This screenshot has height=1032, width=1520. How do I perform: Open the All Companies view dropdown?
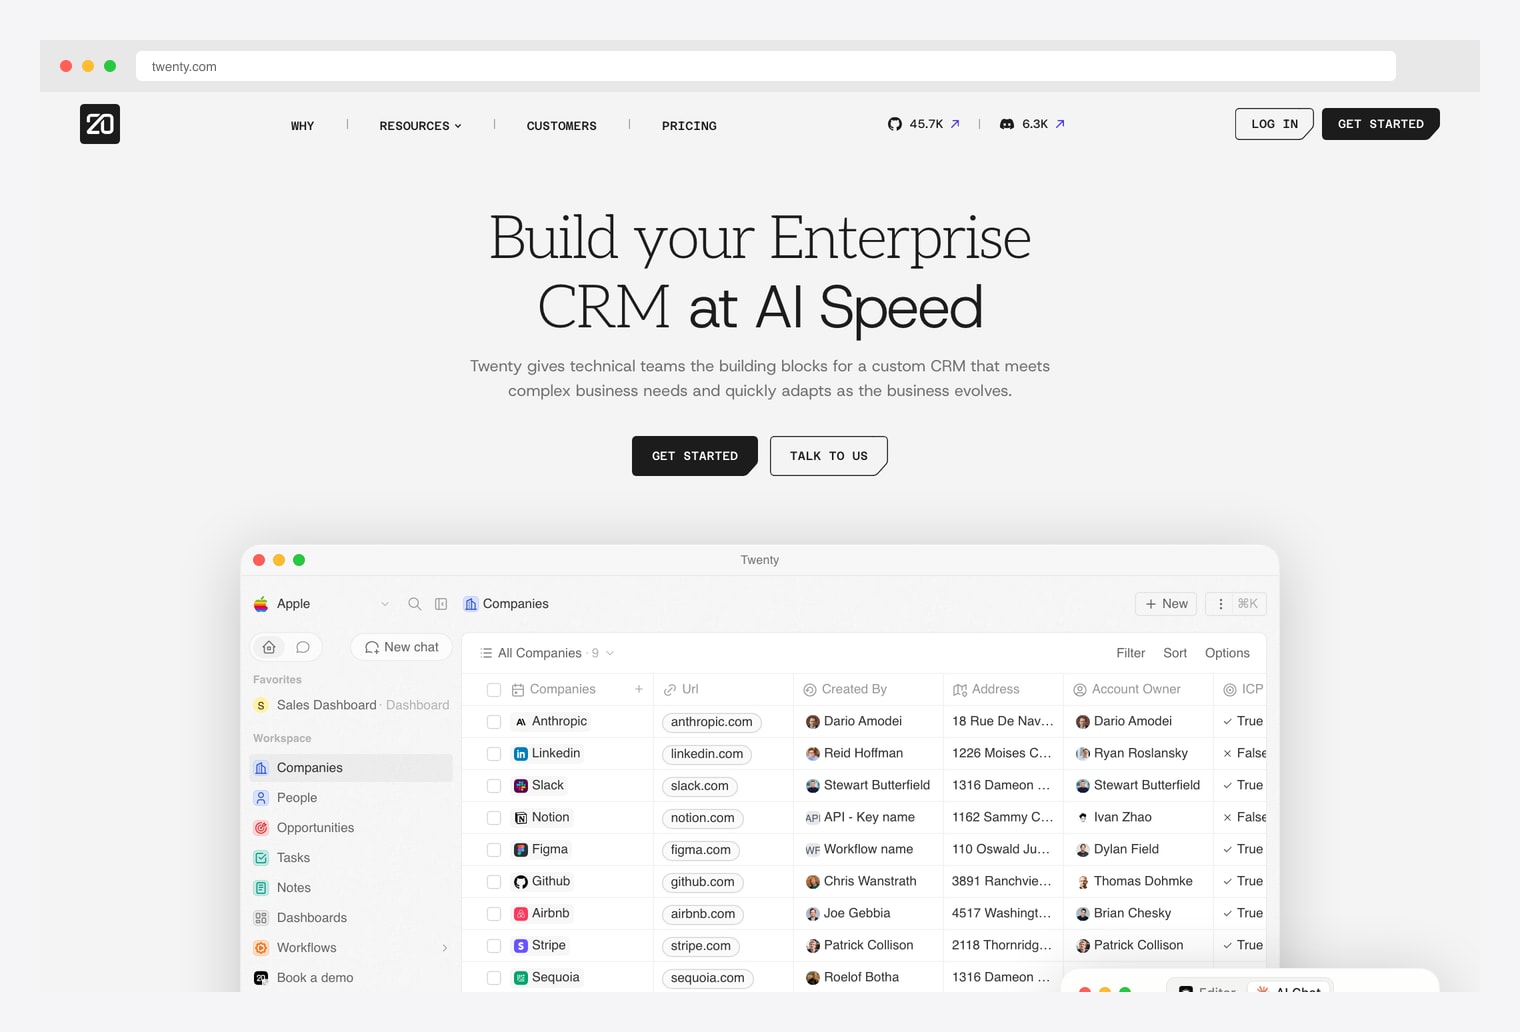(x=548, y=653)
